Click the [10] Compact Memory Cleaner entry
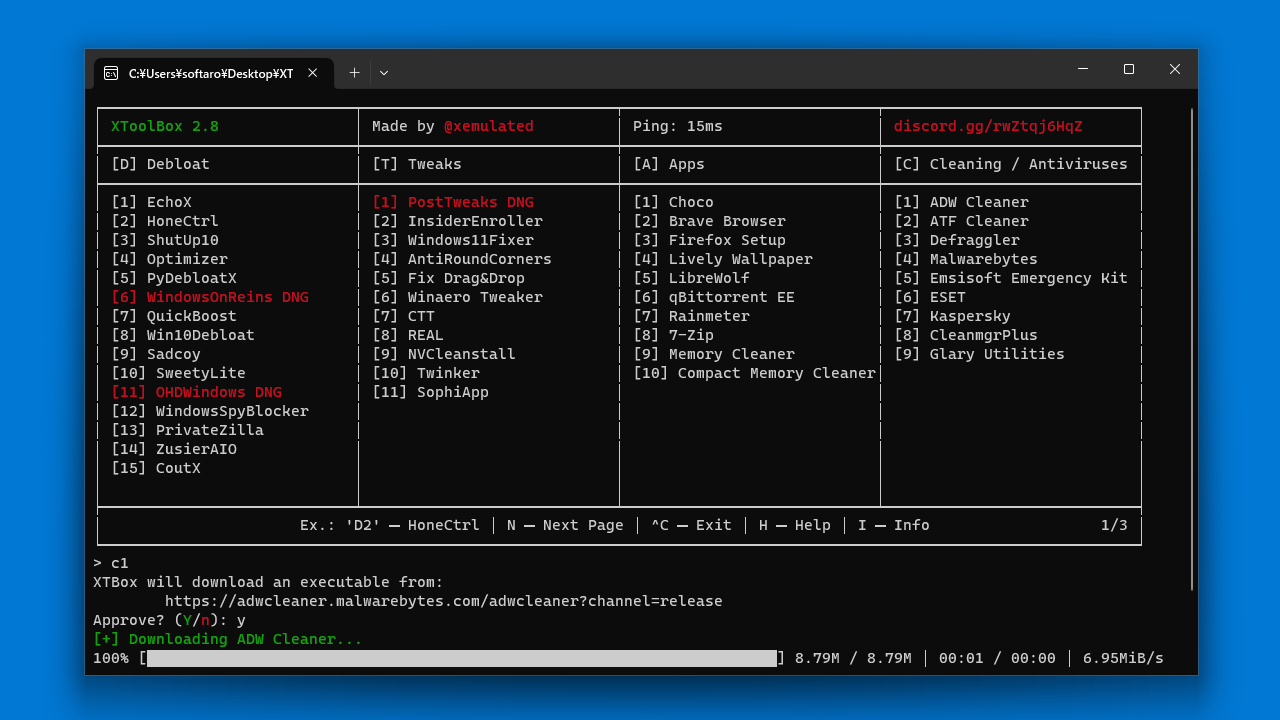Image resolution: width=1280 pixels, height=720 pixels. pos(755,373)
